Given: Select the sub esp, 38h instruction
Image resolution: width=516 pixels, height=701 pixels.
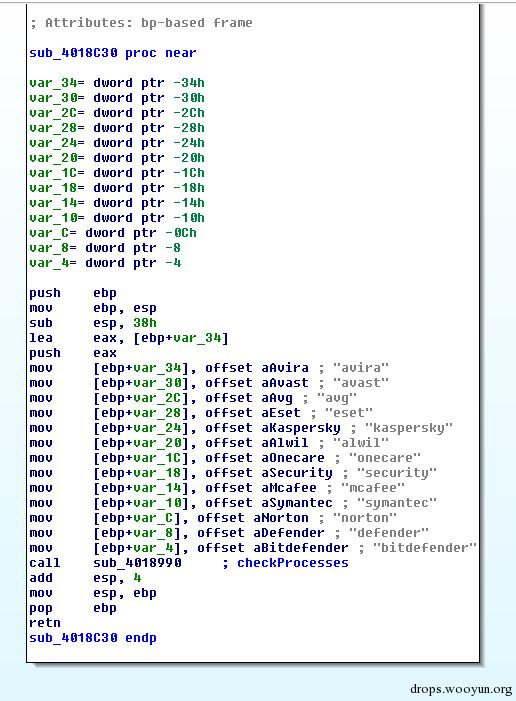Looking at the screenshot, I should (93, 323).
